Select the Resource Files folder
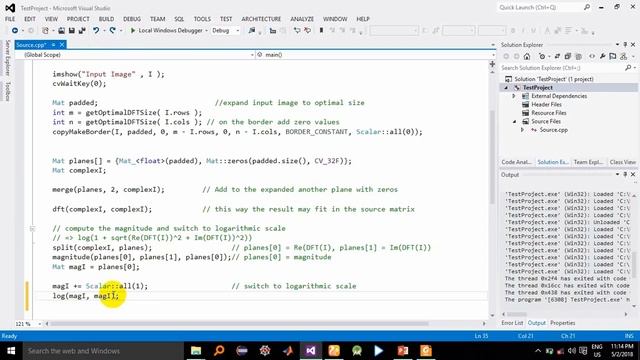 click(549, 113)
